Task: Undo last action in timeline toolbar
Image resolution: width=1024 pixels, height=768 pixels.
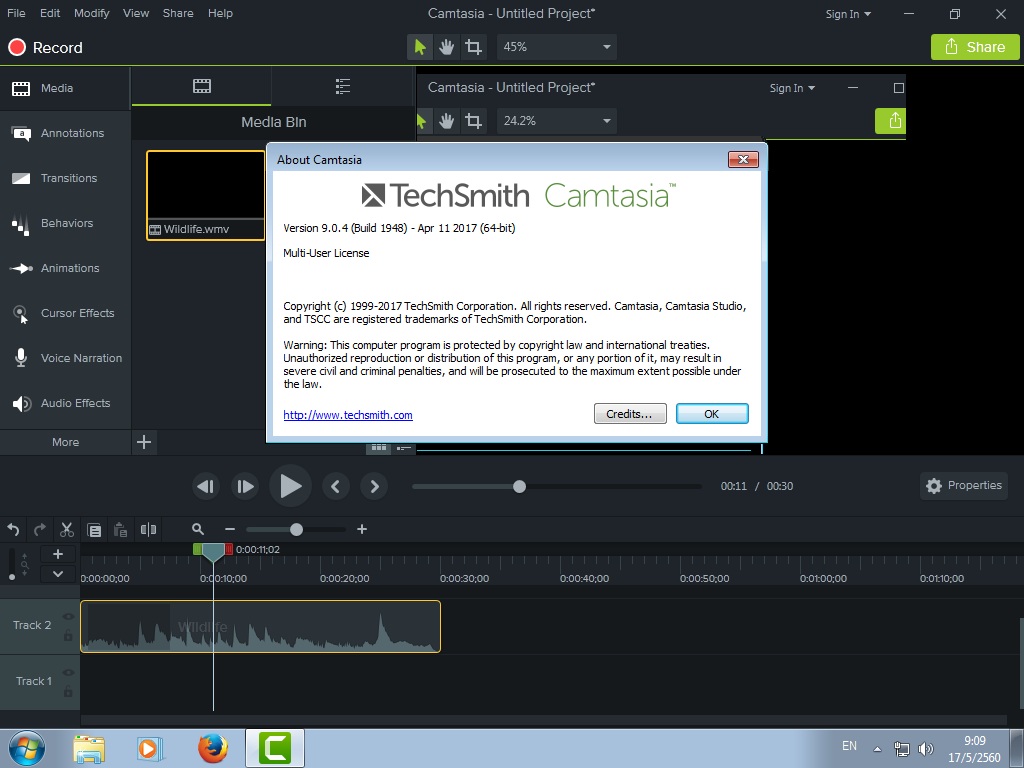Action: [13, 530]
